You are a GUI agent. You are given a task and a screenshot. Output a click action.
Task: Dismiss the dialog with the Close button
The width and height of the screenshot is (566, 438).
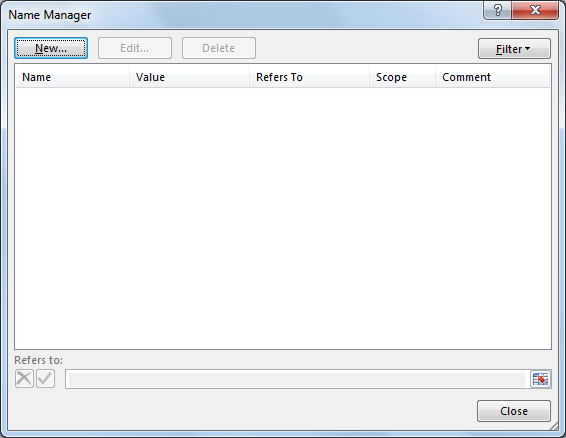pyautogui.click(x=514, y=411)
